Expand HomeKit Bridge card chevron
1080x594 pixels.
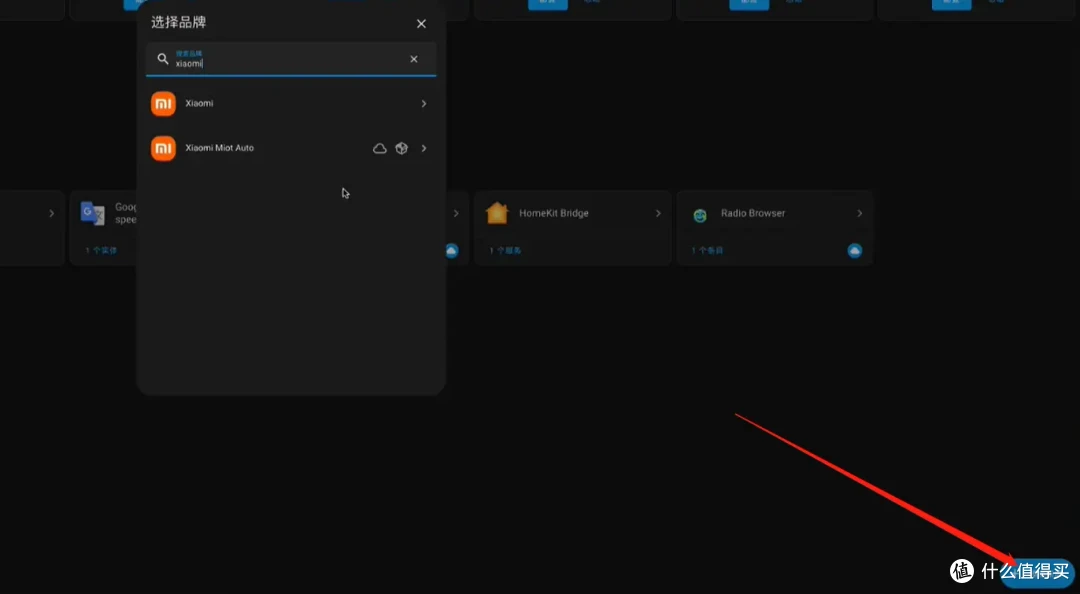tap(658, 214)
